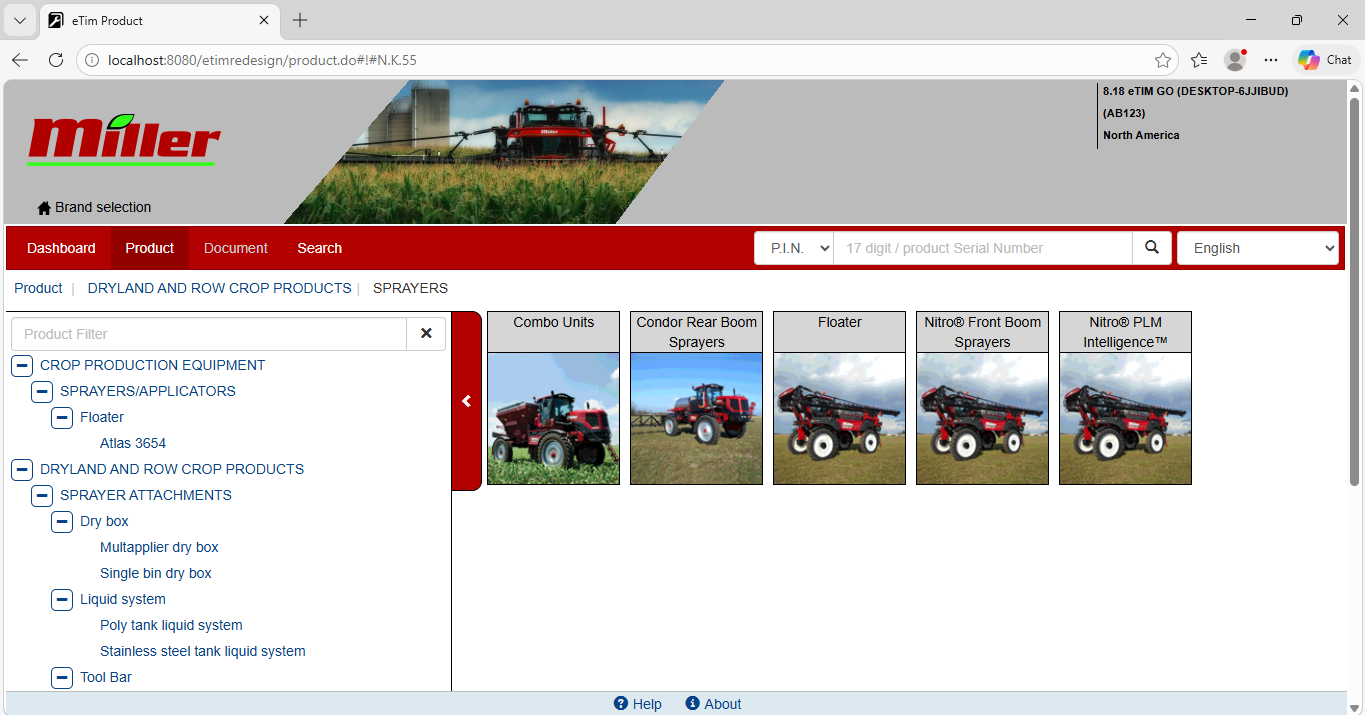
Task: Close the eTim Product tab
Action: (x=264, y=20)
